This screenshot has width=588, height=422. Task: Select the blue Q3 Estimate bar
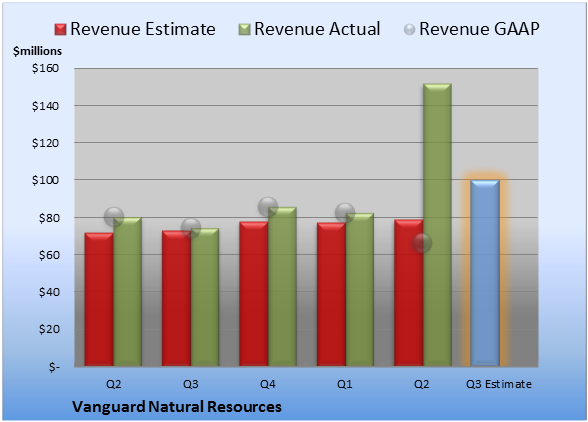(x=485, y=273)
